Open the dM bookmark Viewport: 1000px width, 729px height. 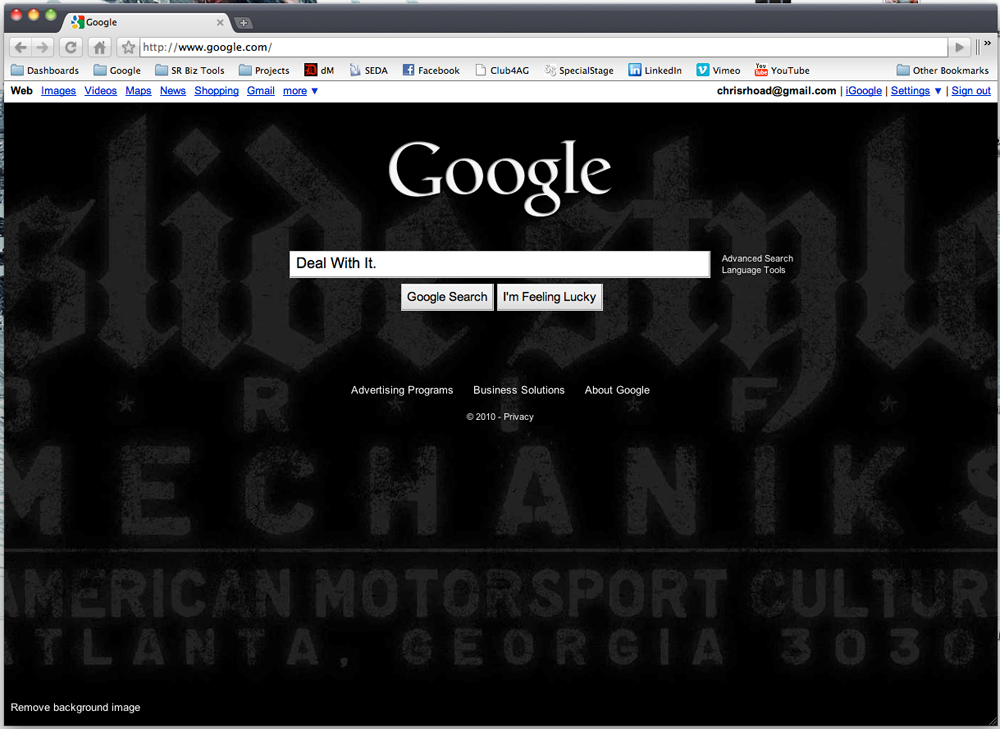pos(319,70)
